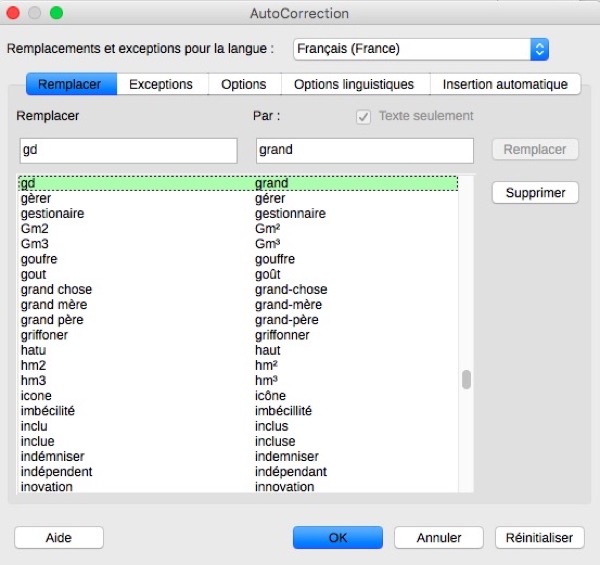This screenshot has width=600, height=565.
Task: Choose the inovation entry in the list
Action: click(46, 487)
